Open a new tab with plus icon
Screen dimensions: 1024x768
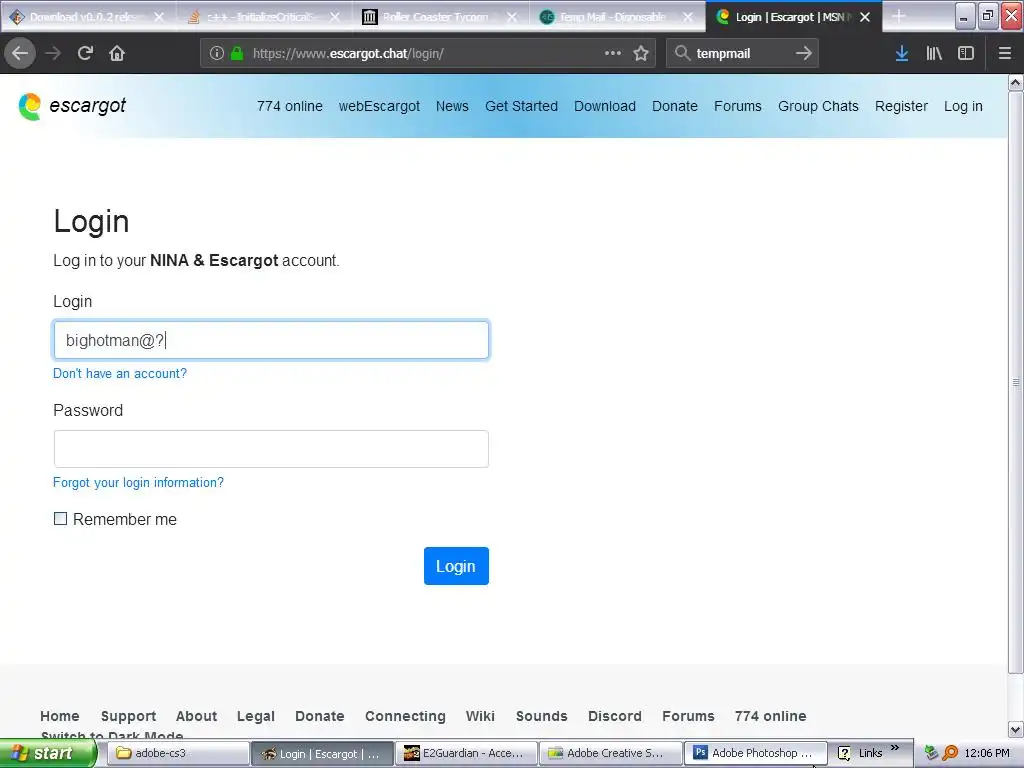(x=899, y=16)
